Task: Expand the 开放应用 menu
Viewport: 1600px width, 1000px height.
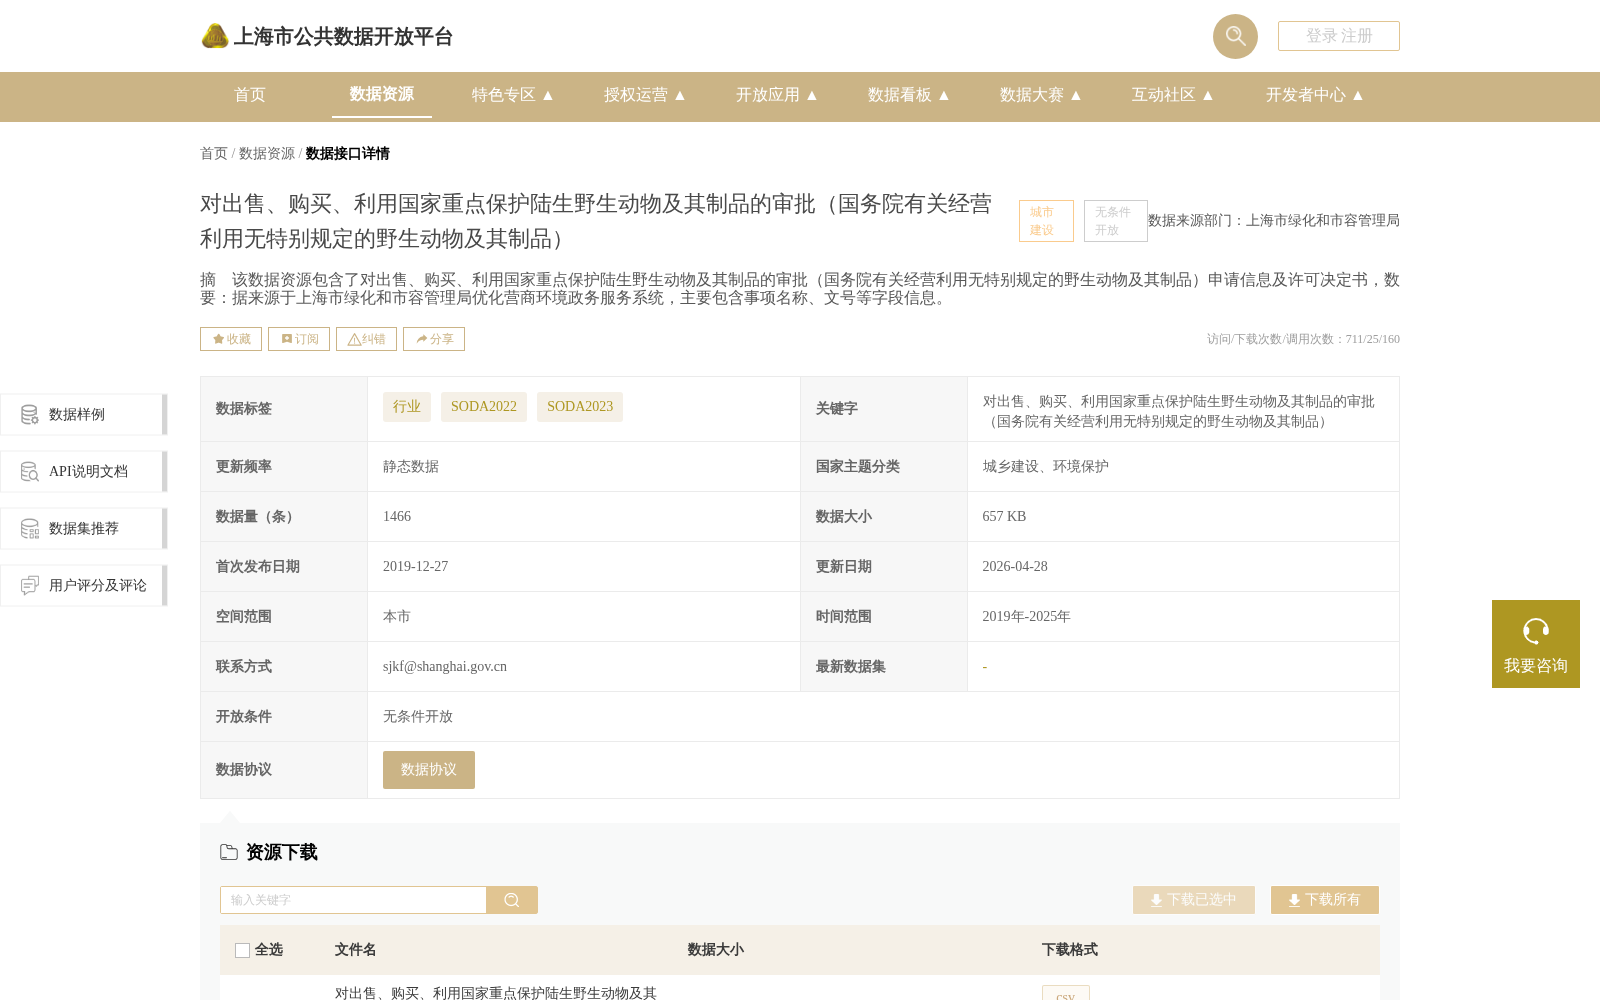Action: pos(777,95)
